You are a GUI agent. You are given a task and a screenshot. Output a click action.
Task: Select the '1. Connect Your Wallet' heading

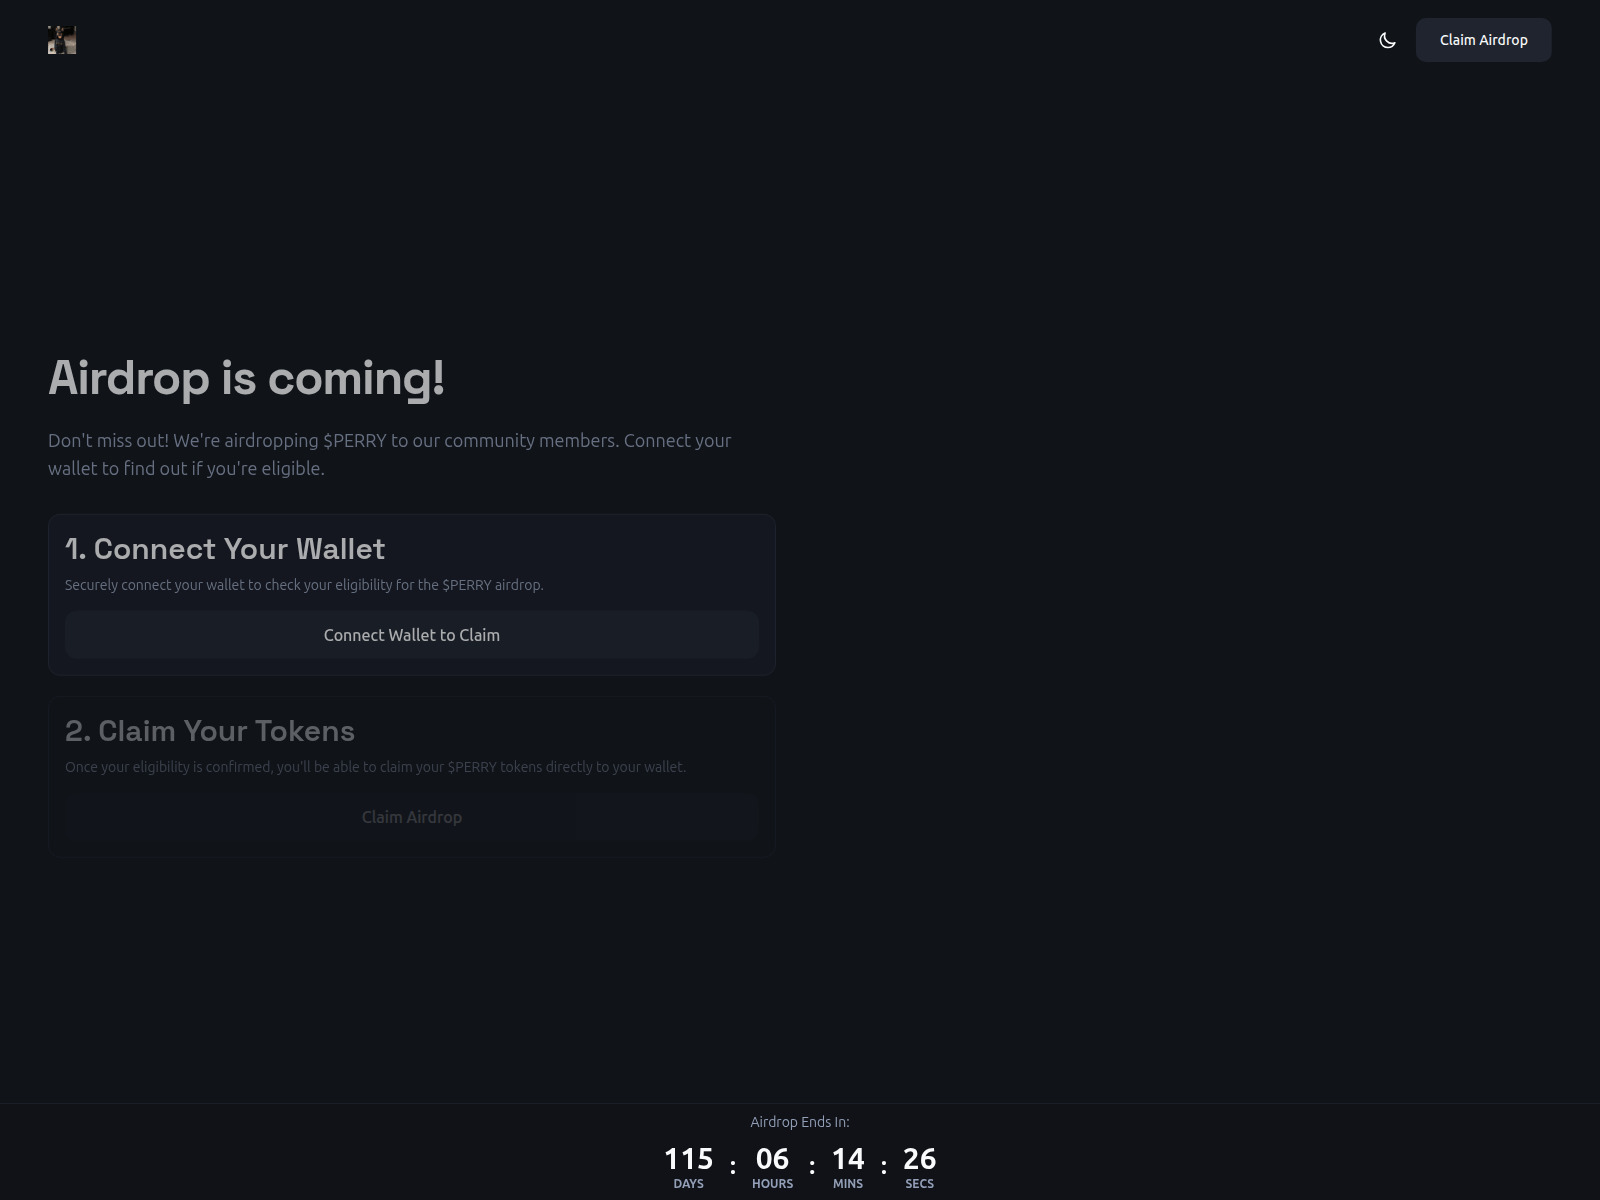point(225,549)
